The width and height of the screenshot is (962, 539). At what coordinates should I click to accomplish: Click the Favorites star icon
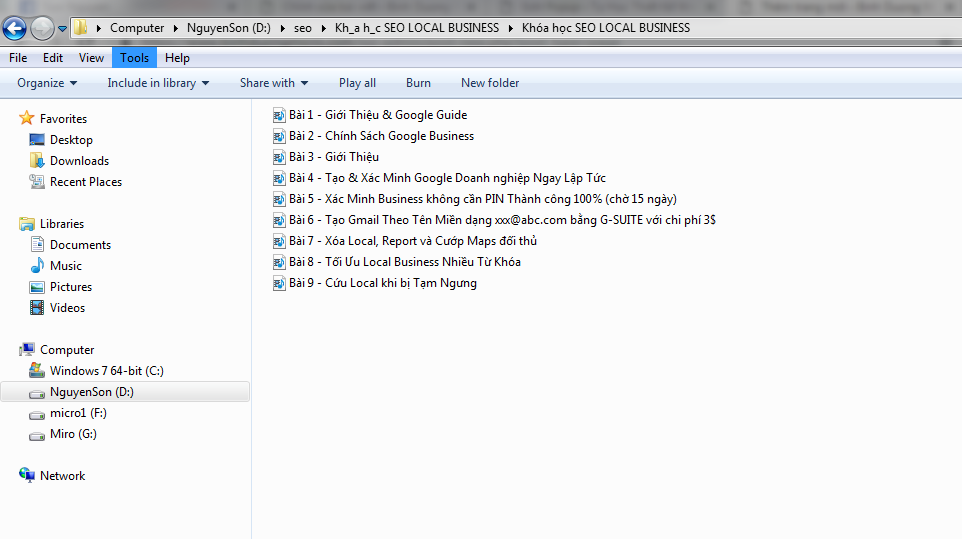click(26, 118)
